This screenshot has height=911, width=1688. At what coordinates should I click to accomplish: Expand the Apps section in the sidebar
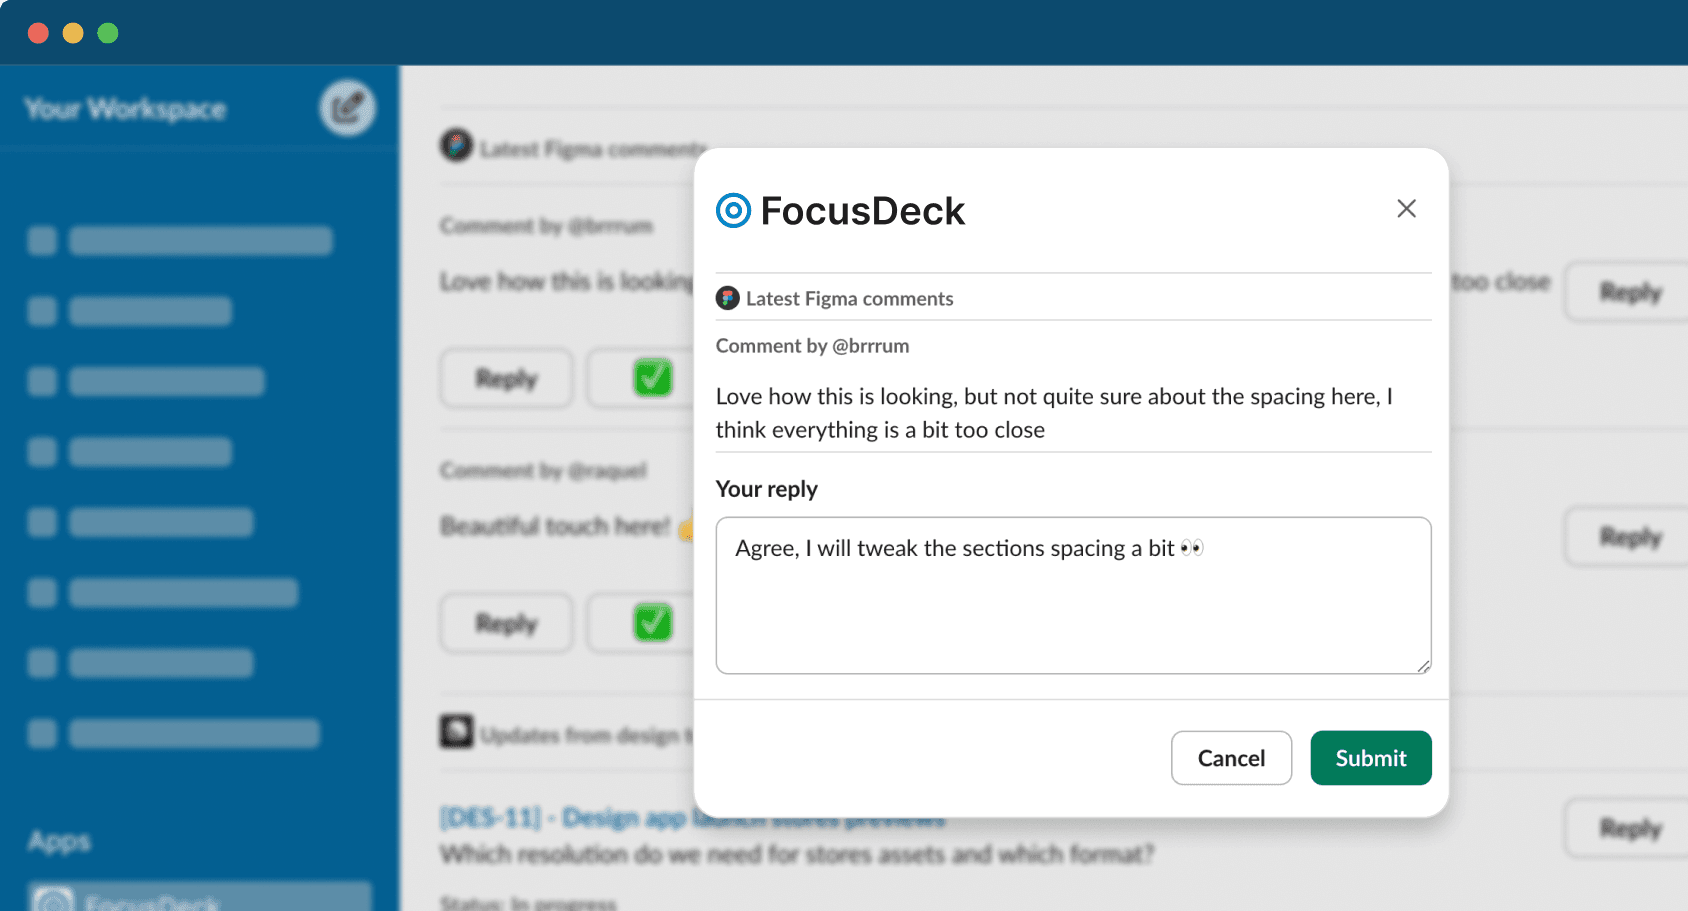click(x=59, y=841)
